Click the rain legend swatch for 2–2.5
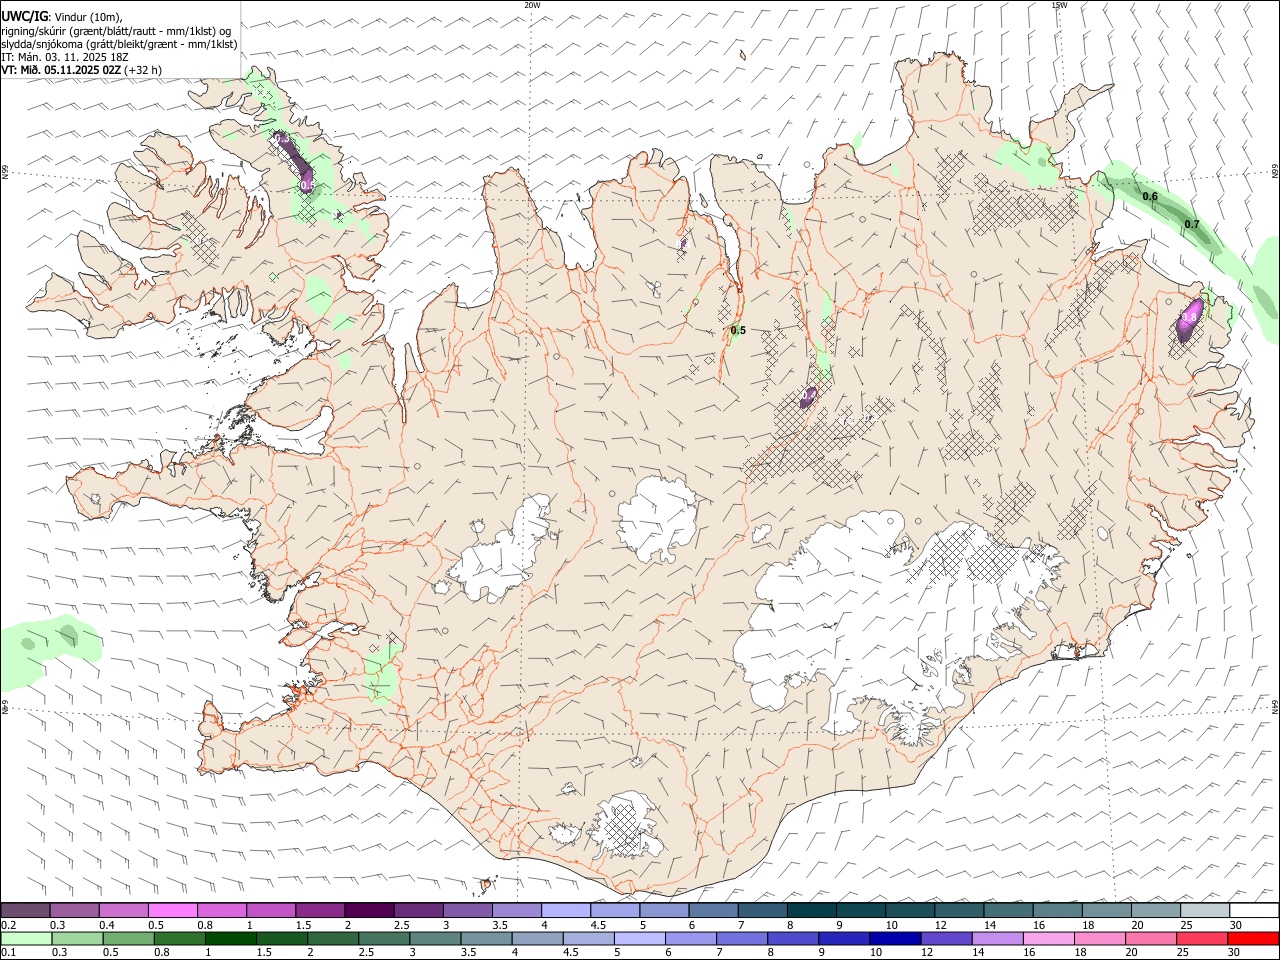 [333, 938]
